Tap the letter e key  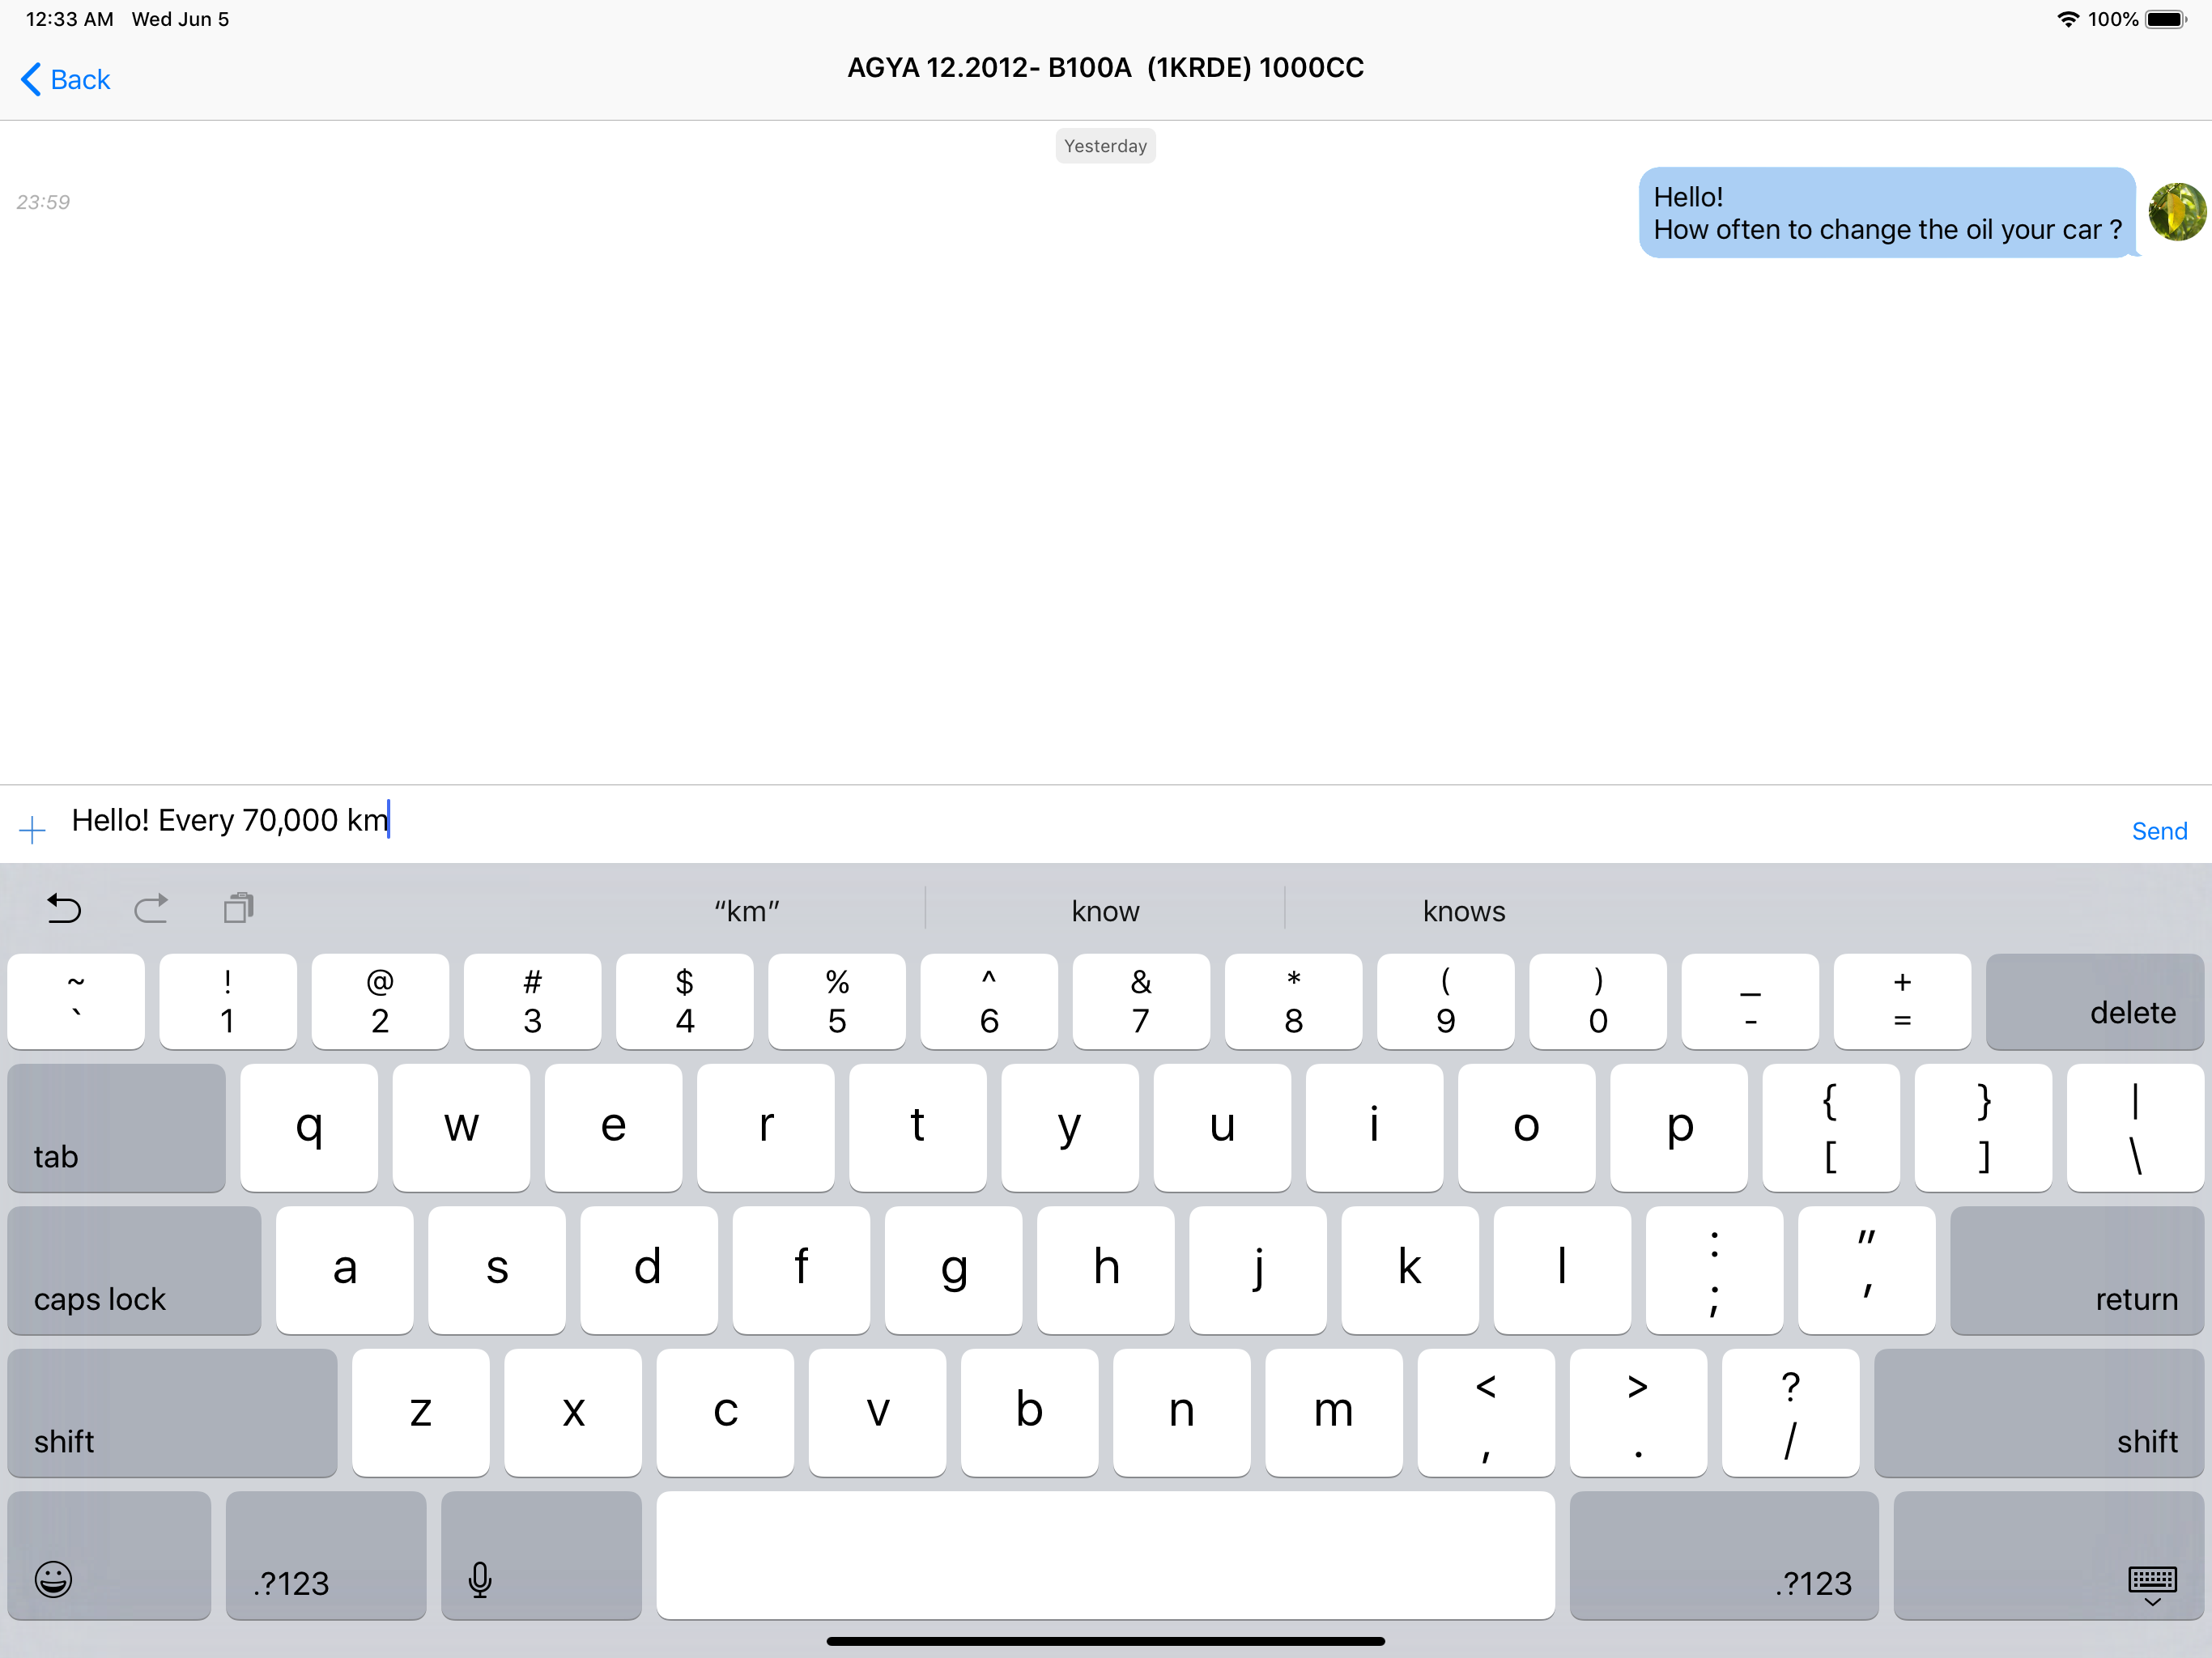613,1128
